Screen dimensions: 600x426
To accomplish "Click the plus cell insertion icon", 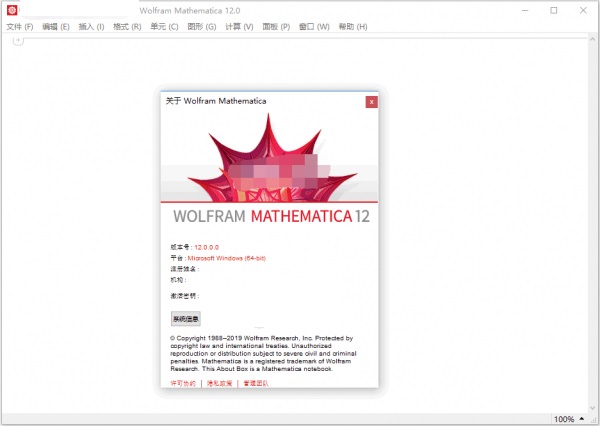I will click(18, 40).
